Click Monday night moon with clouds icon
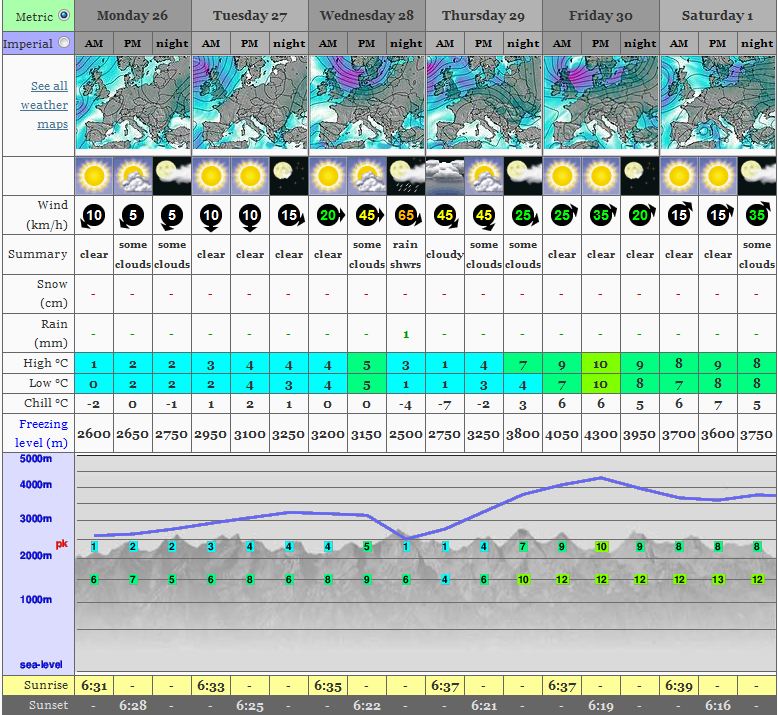Viewport: 778px width, 715px height. point(172,176)
